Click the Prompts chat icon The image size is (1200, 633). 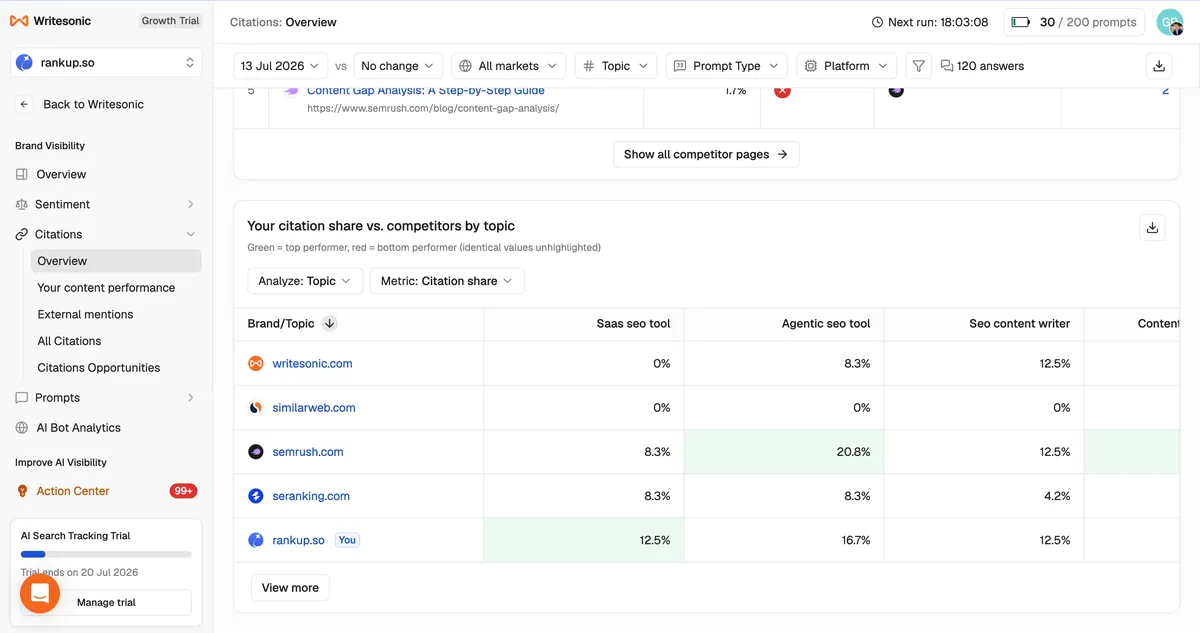[22, 398]
